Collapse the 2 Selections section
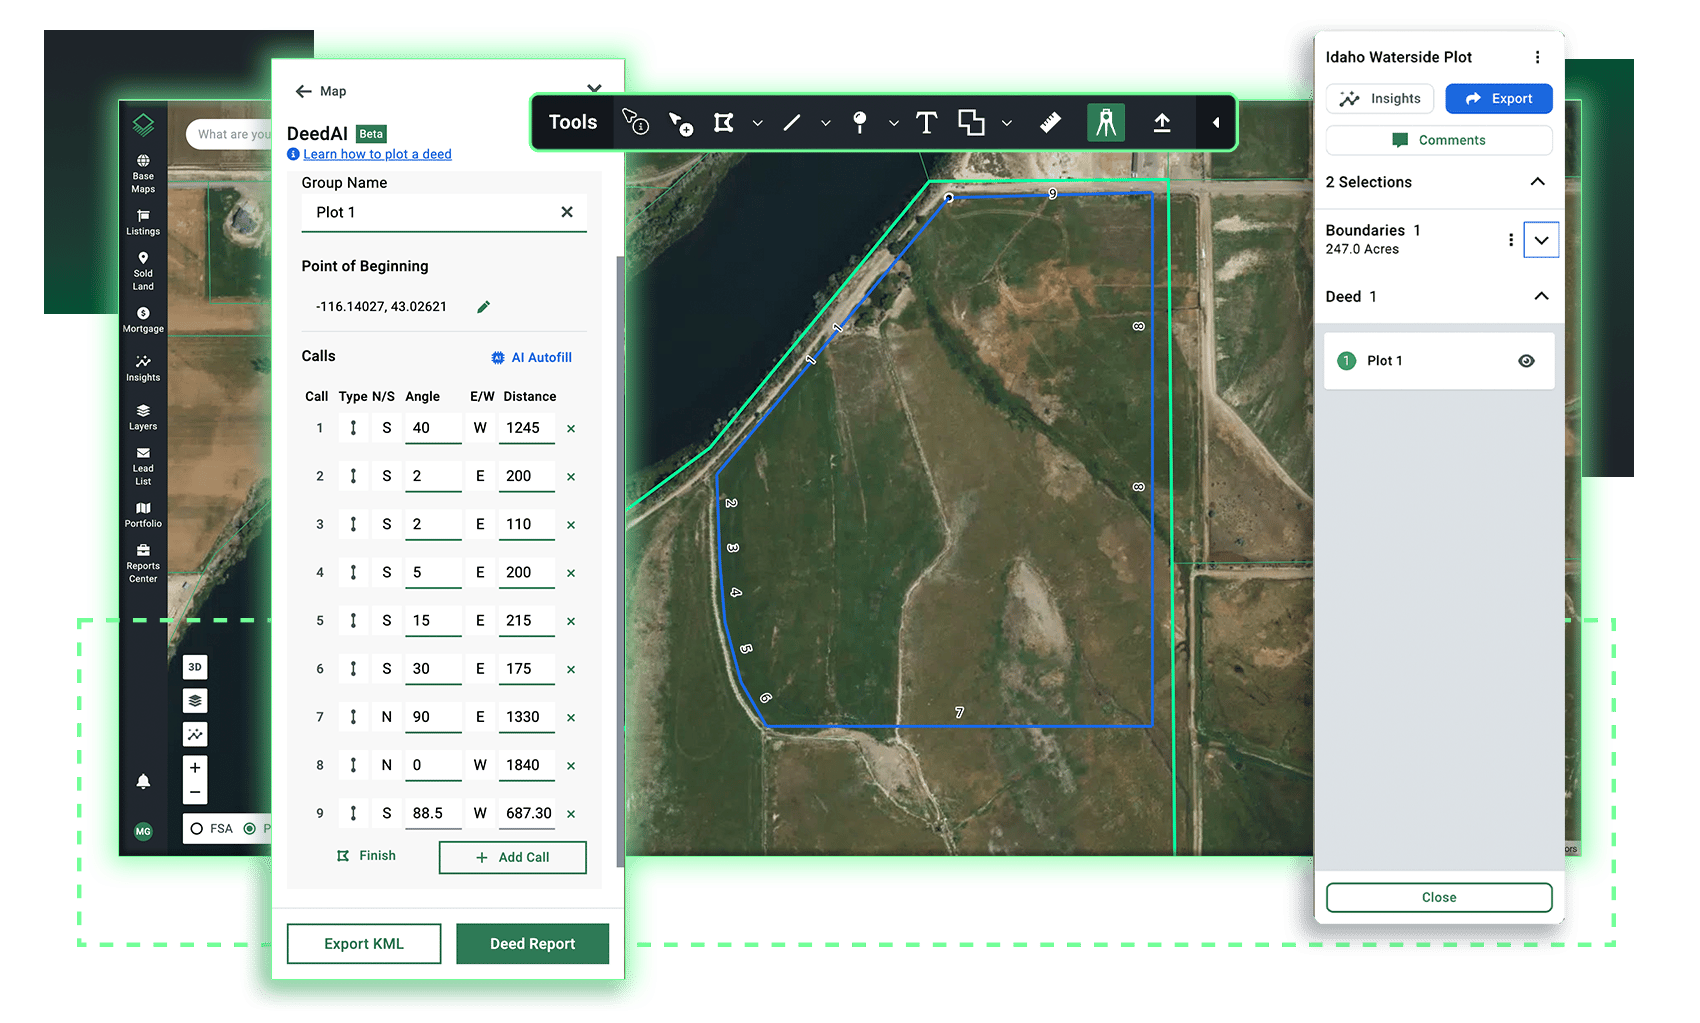1700x1023 pixels. point(1538,181)
